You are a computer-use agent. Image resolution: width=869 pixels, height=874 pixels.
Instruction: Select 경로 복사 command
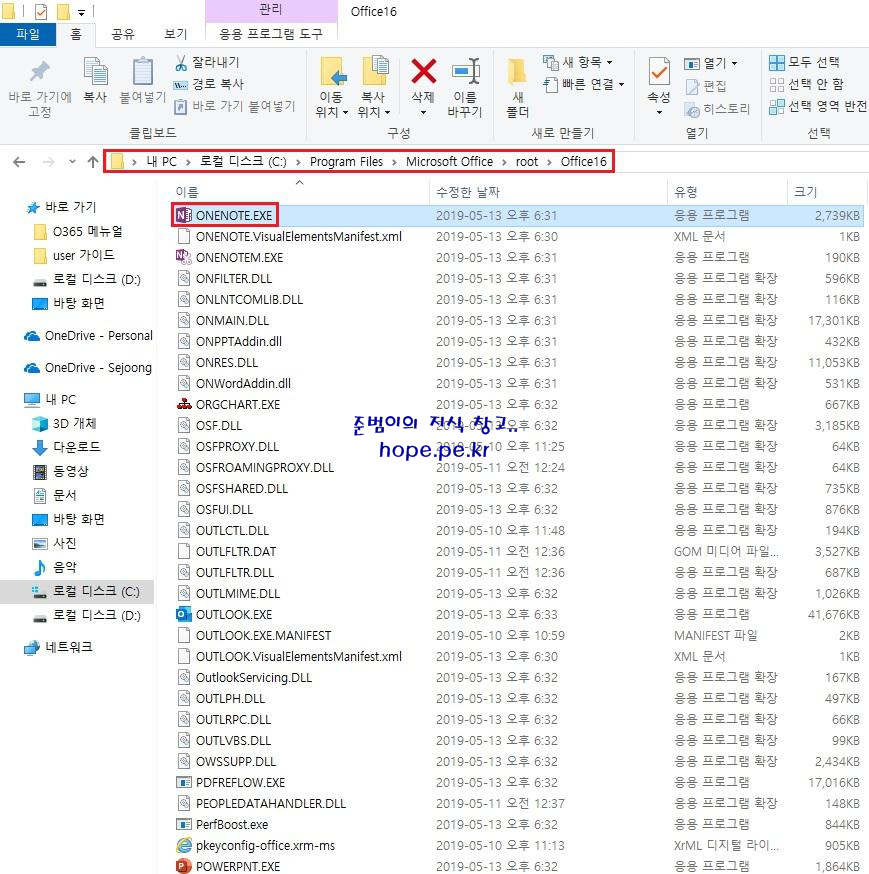click(x=208, y=84)
